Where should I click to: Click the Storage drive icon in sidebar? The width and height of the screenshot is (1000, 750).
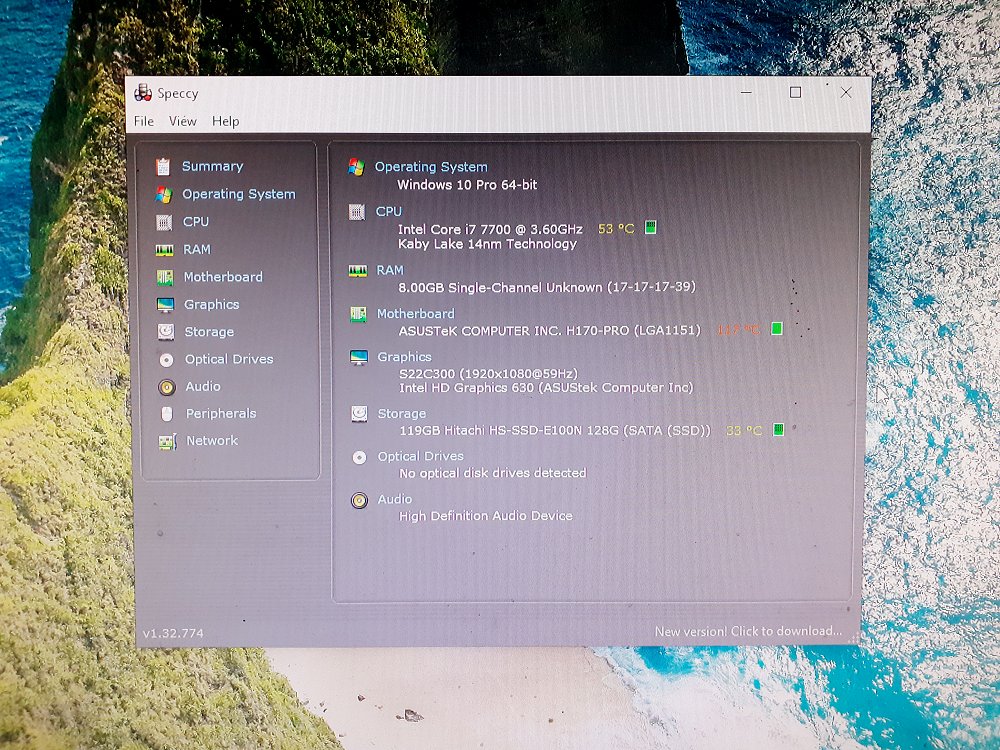tap(165, 332)
